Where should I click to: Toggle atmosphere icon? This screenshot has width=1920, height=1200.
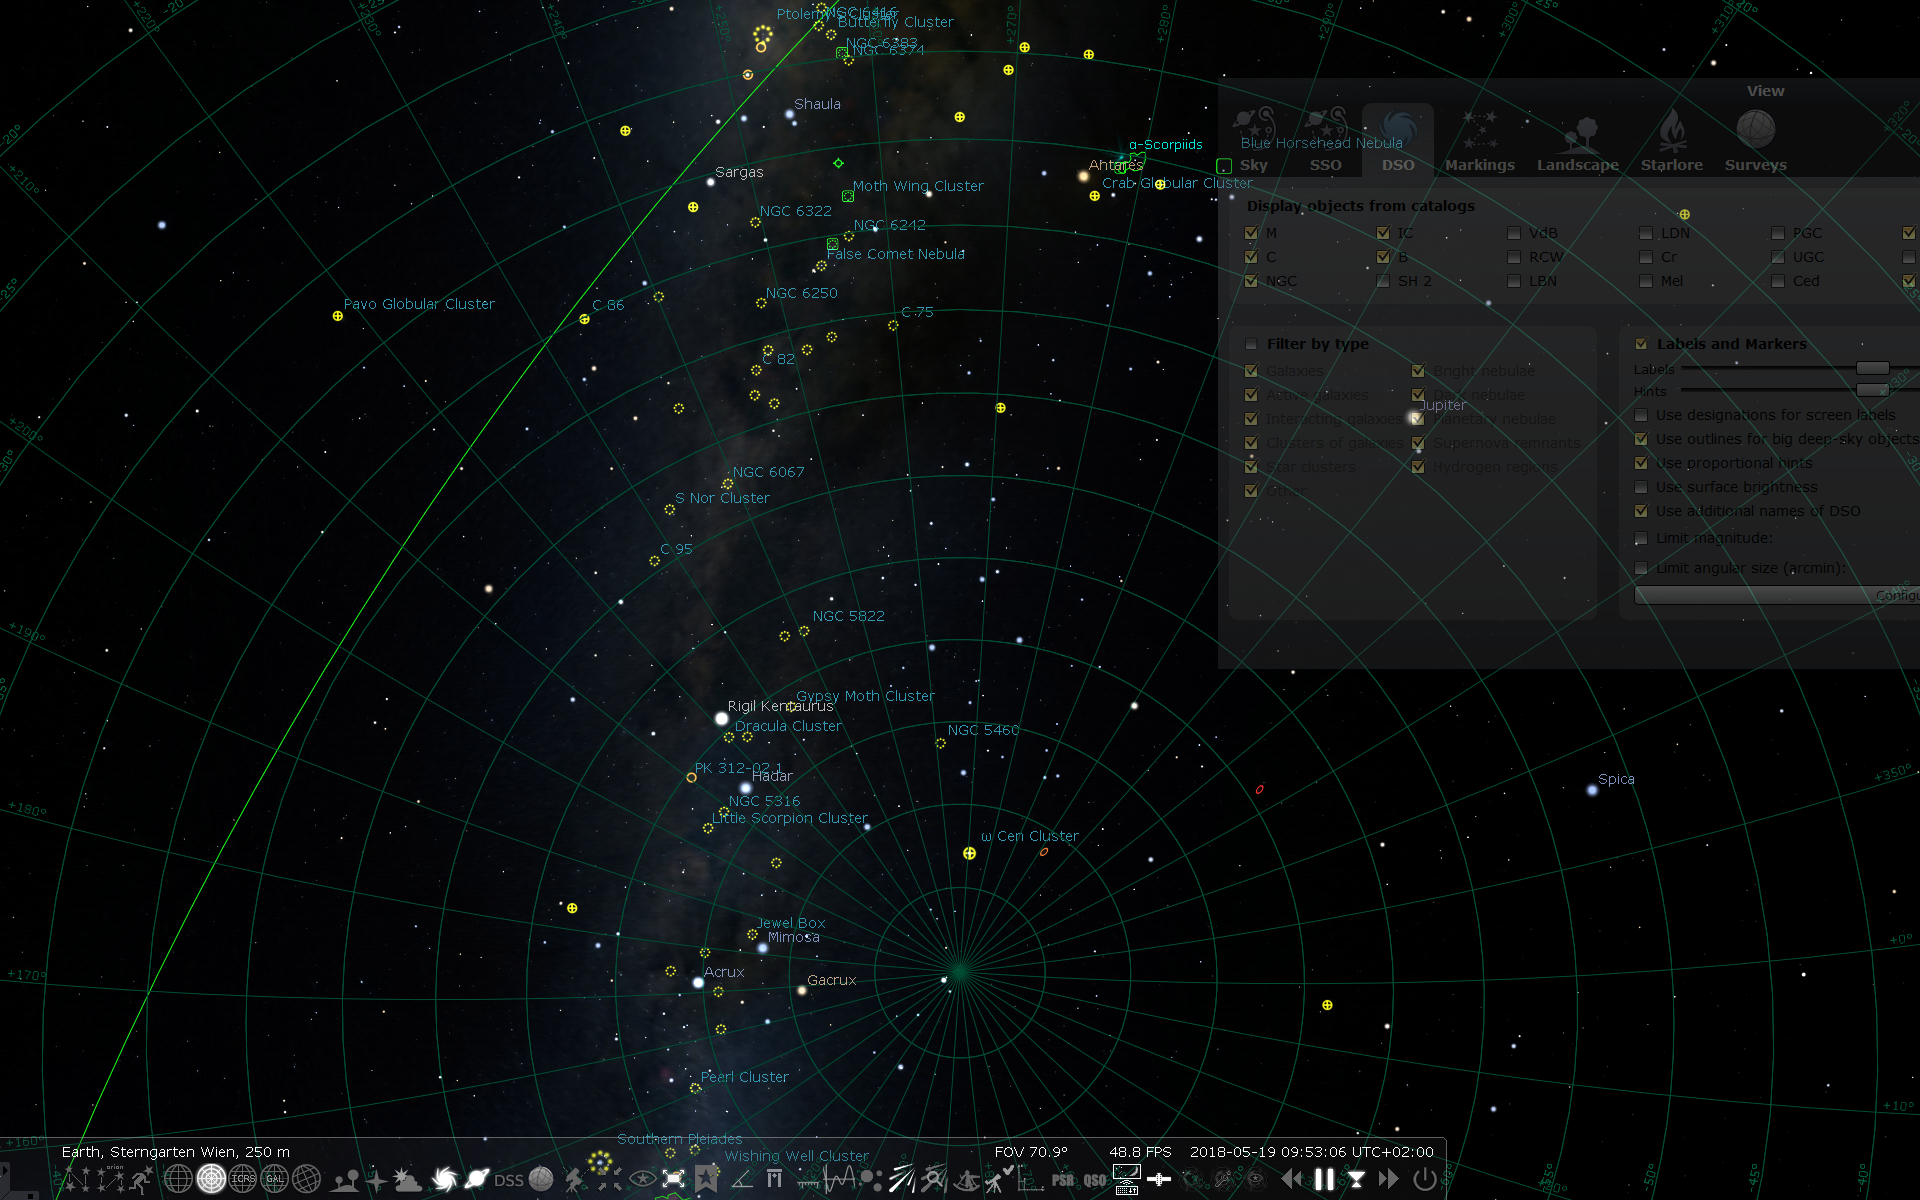[x=408, y=1180]
